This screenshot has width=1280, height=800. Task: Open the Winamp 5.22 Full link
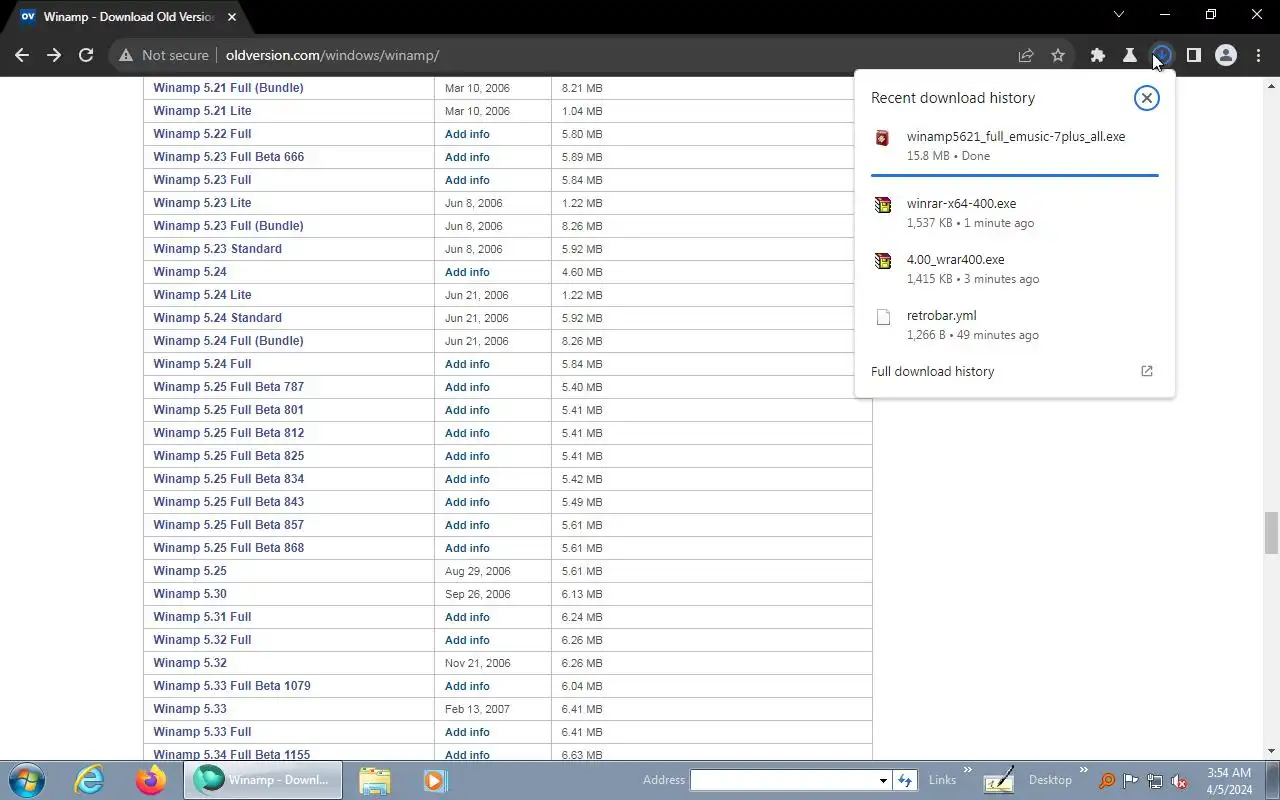[202, 134]
